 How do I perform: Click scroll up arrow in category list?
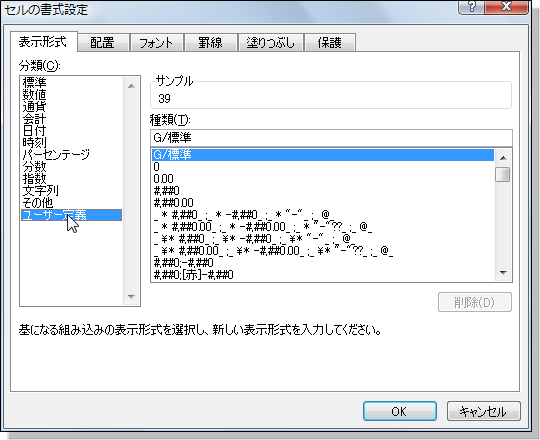(x=131, y=86)
